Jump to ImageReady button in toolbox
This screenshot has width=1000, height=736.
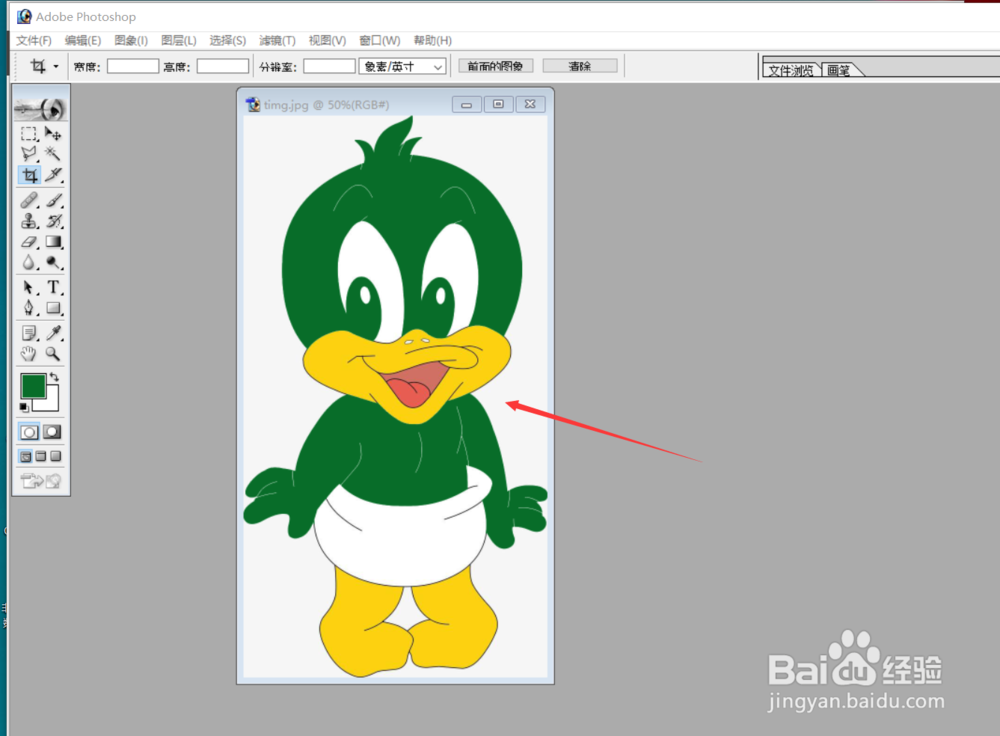tap(41, 480)
